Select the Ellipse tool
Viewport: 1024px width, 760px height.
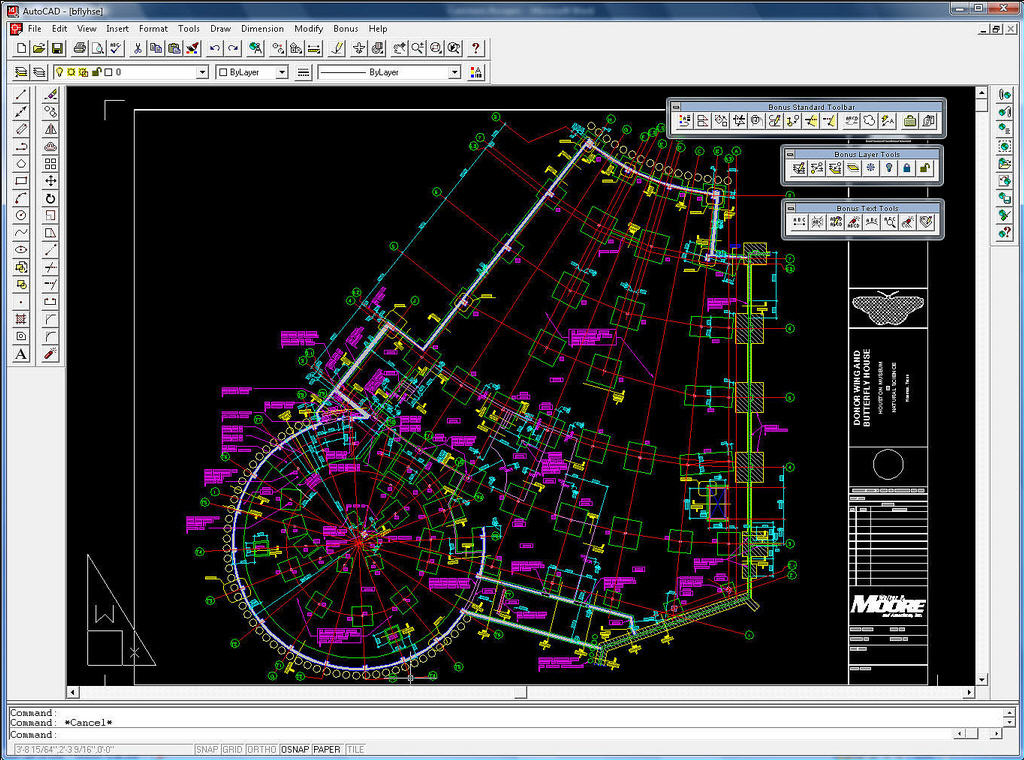click(21, 249)
